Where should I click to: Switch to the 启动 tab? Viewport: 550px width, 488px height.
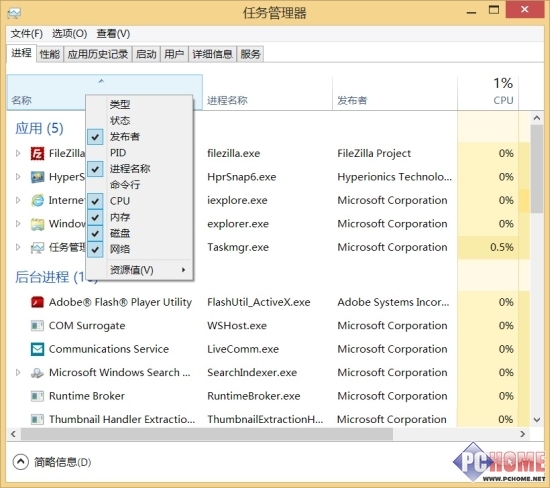coord(146,54)
